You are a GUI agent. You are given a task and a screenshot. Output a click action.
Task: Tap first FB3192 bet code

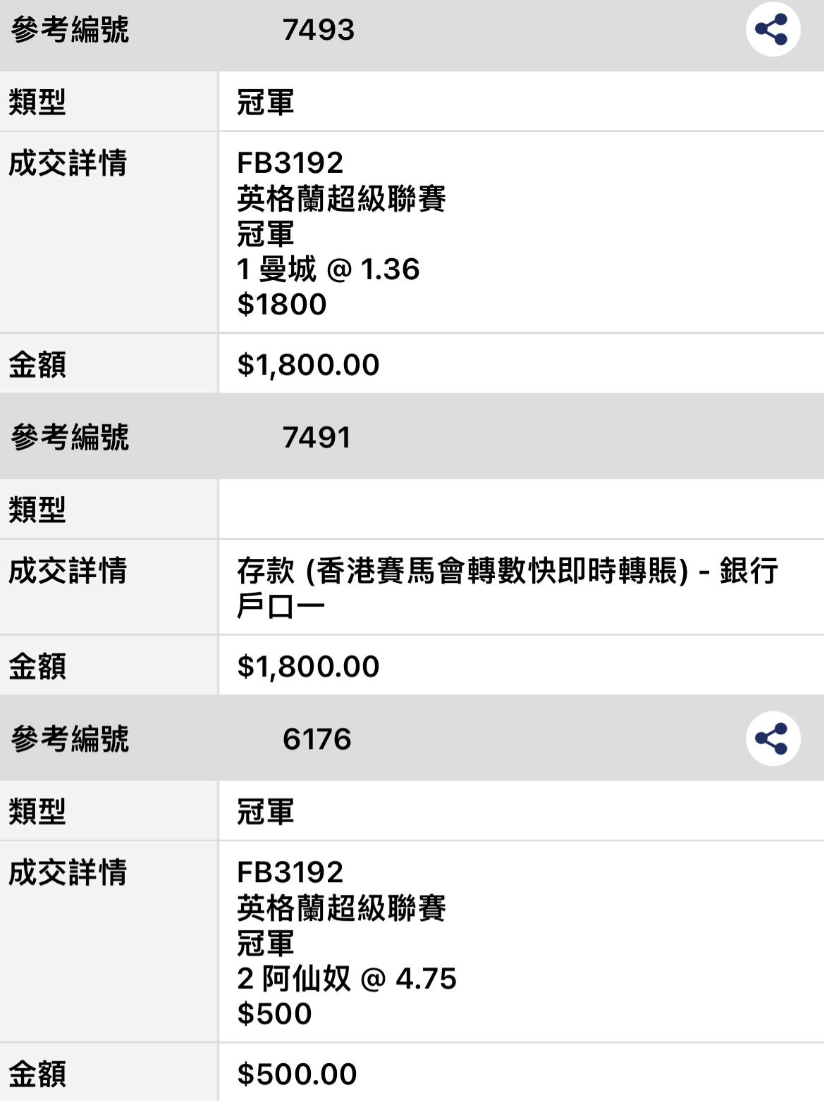290,163
